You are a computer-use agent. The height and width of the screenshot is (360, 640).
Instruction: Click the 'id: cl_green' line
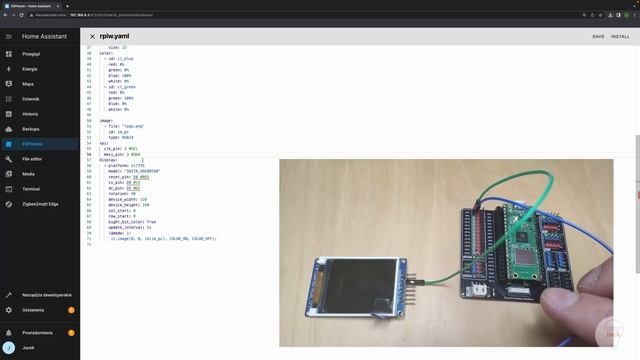point(120,87)
